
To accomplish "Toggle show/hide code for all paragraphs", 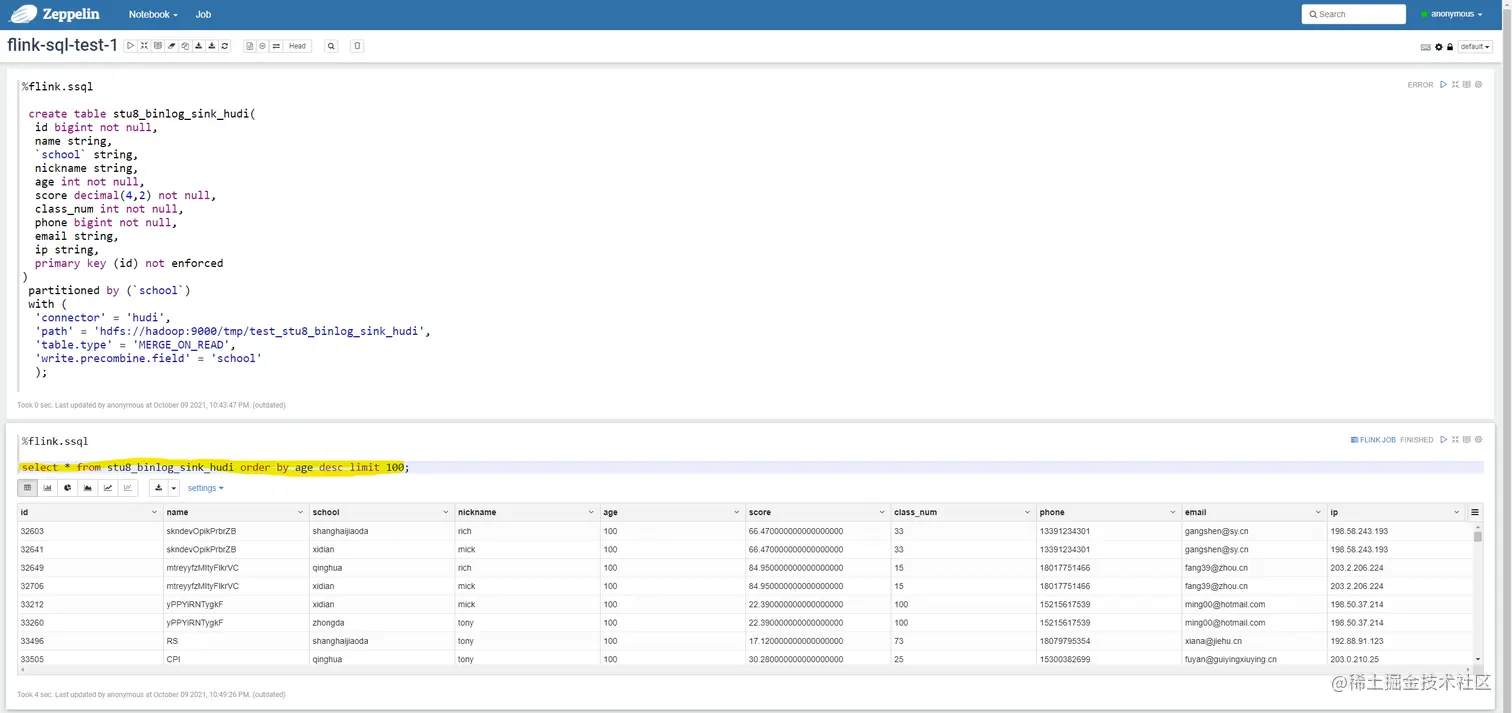I will click(x=144, y=46).
